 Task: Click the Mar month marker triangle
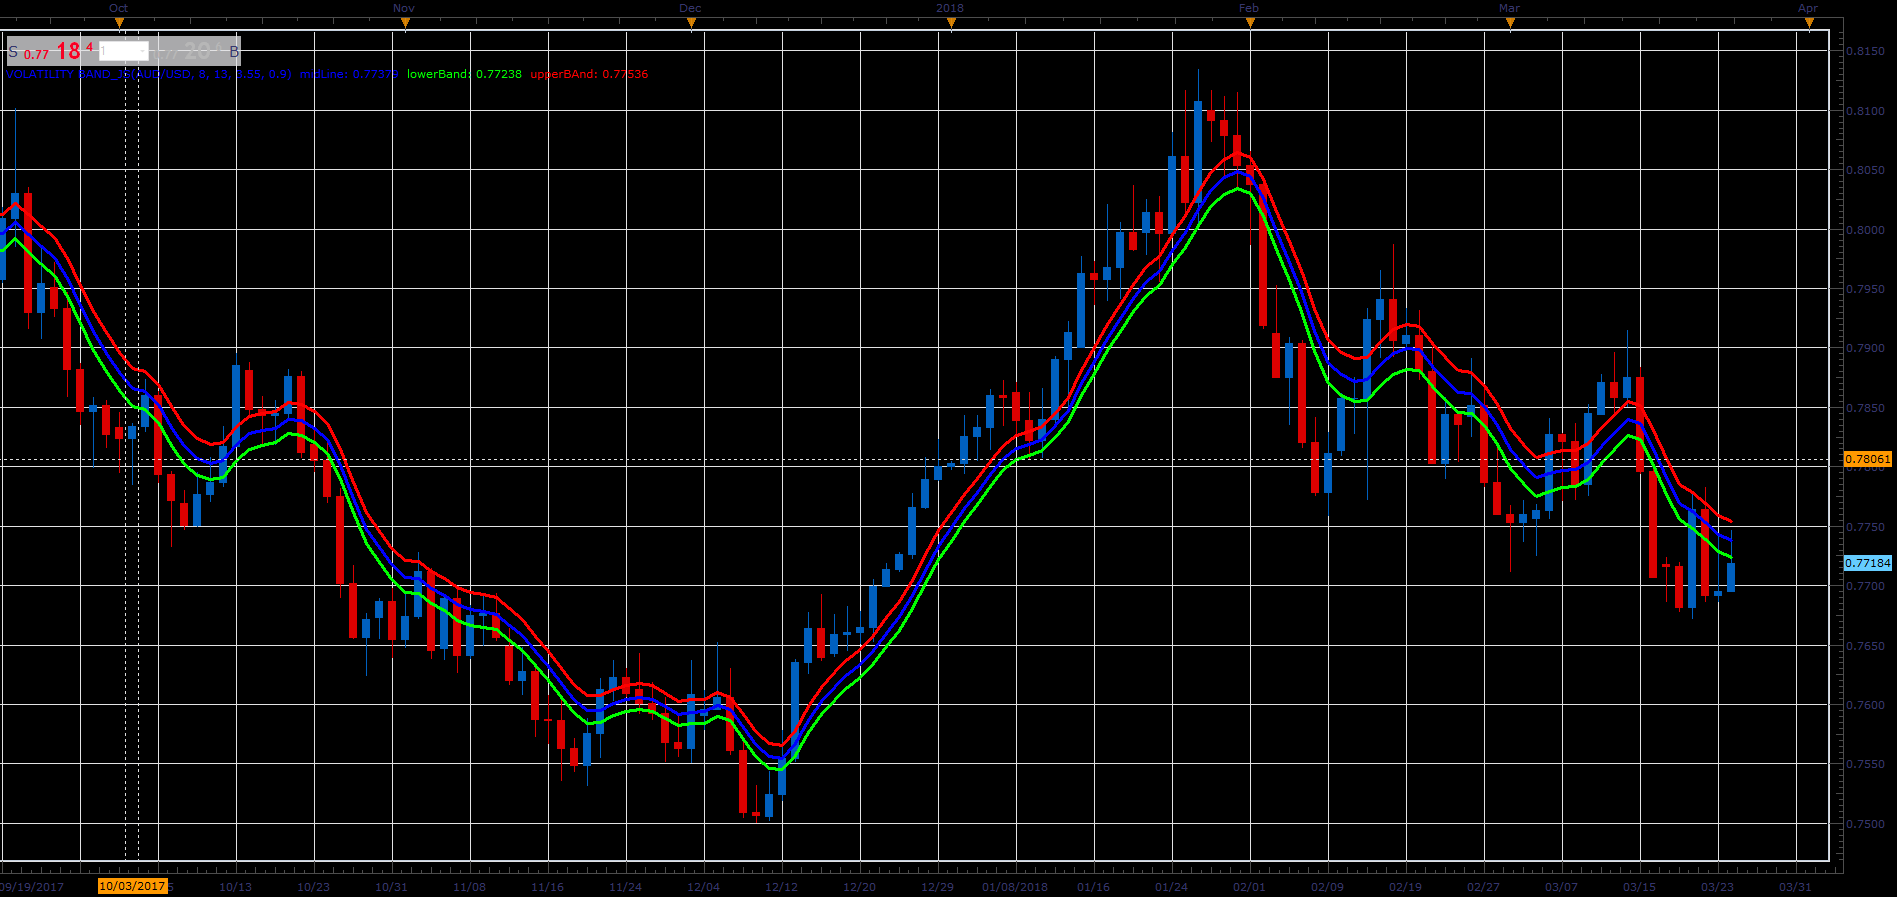pos(1509,24)
